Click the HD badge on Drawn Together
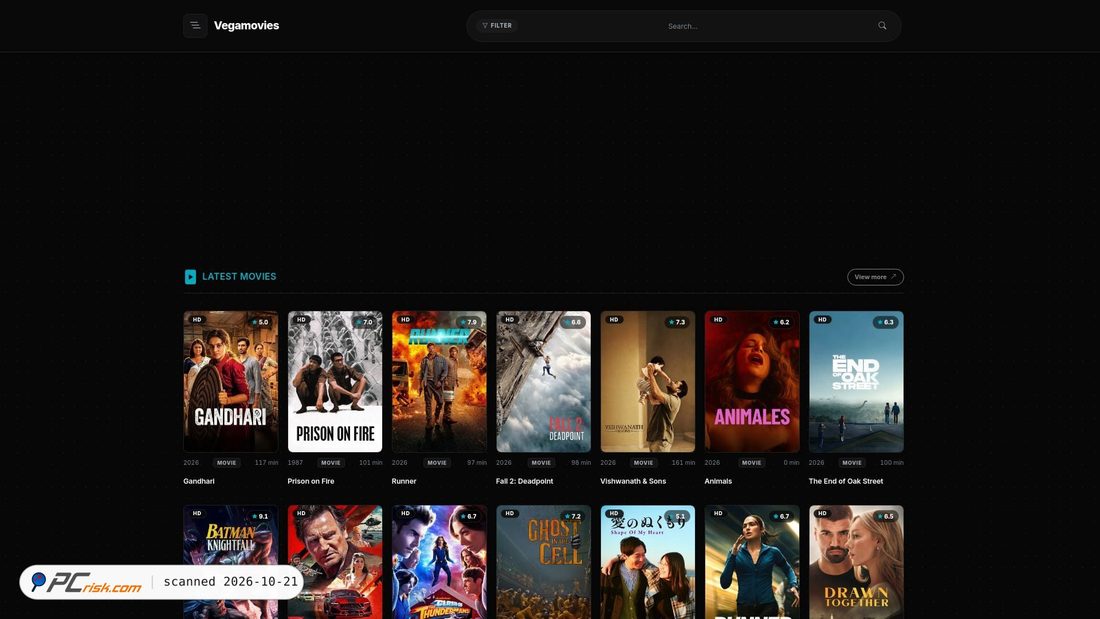 pos(822,513)
